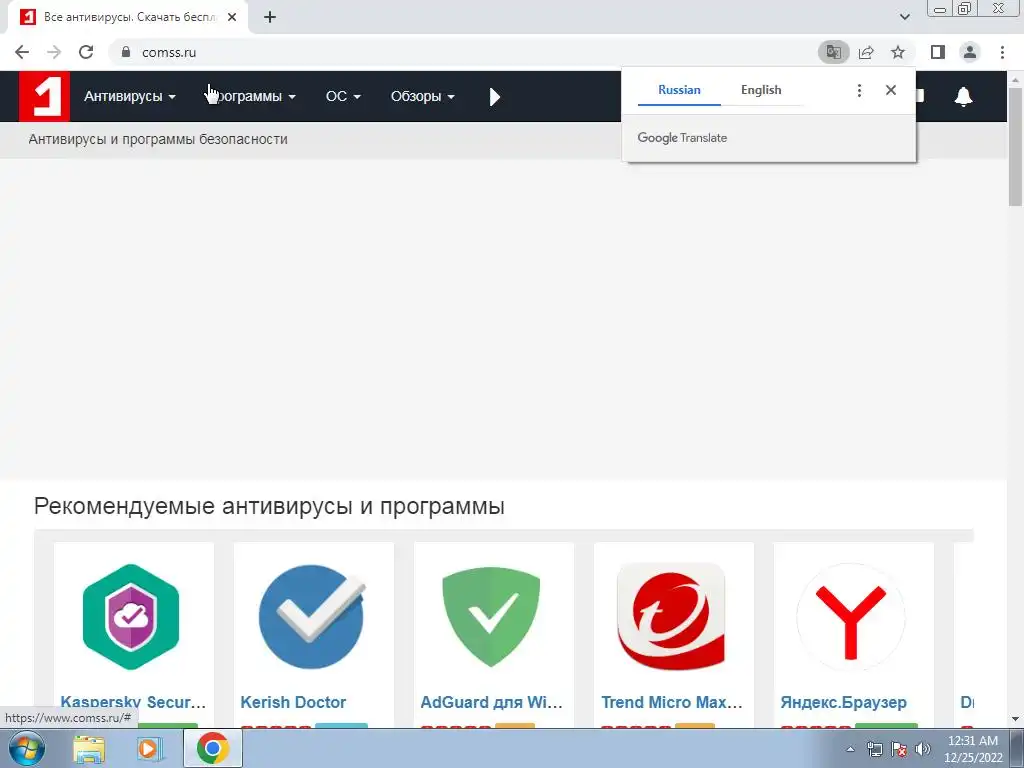The height and width of the screenshot is (768, 1024).
Task: Click the page vertical scrollbar thumb
Action: coord(1016,147)
